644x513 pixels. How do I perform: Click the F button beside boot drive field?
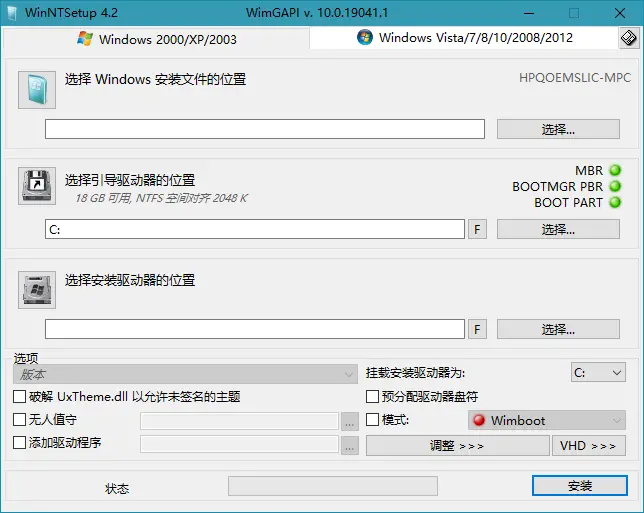point(477,229)
